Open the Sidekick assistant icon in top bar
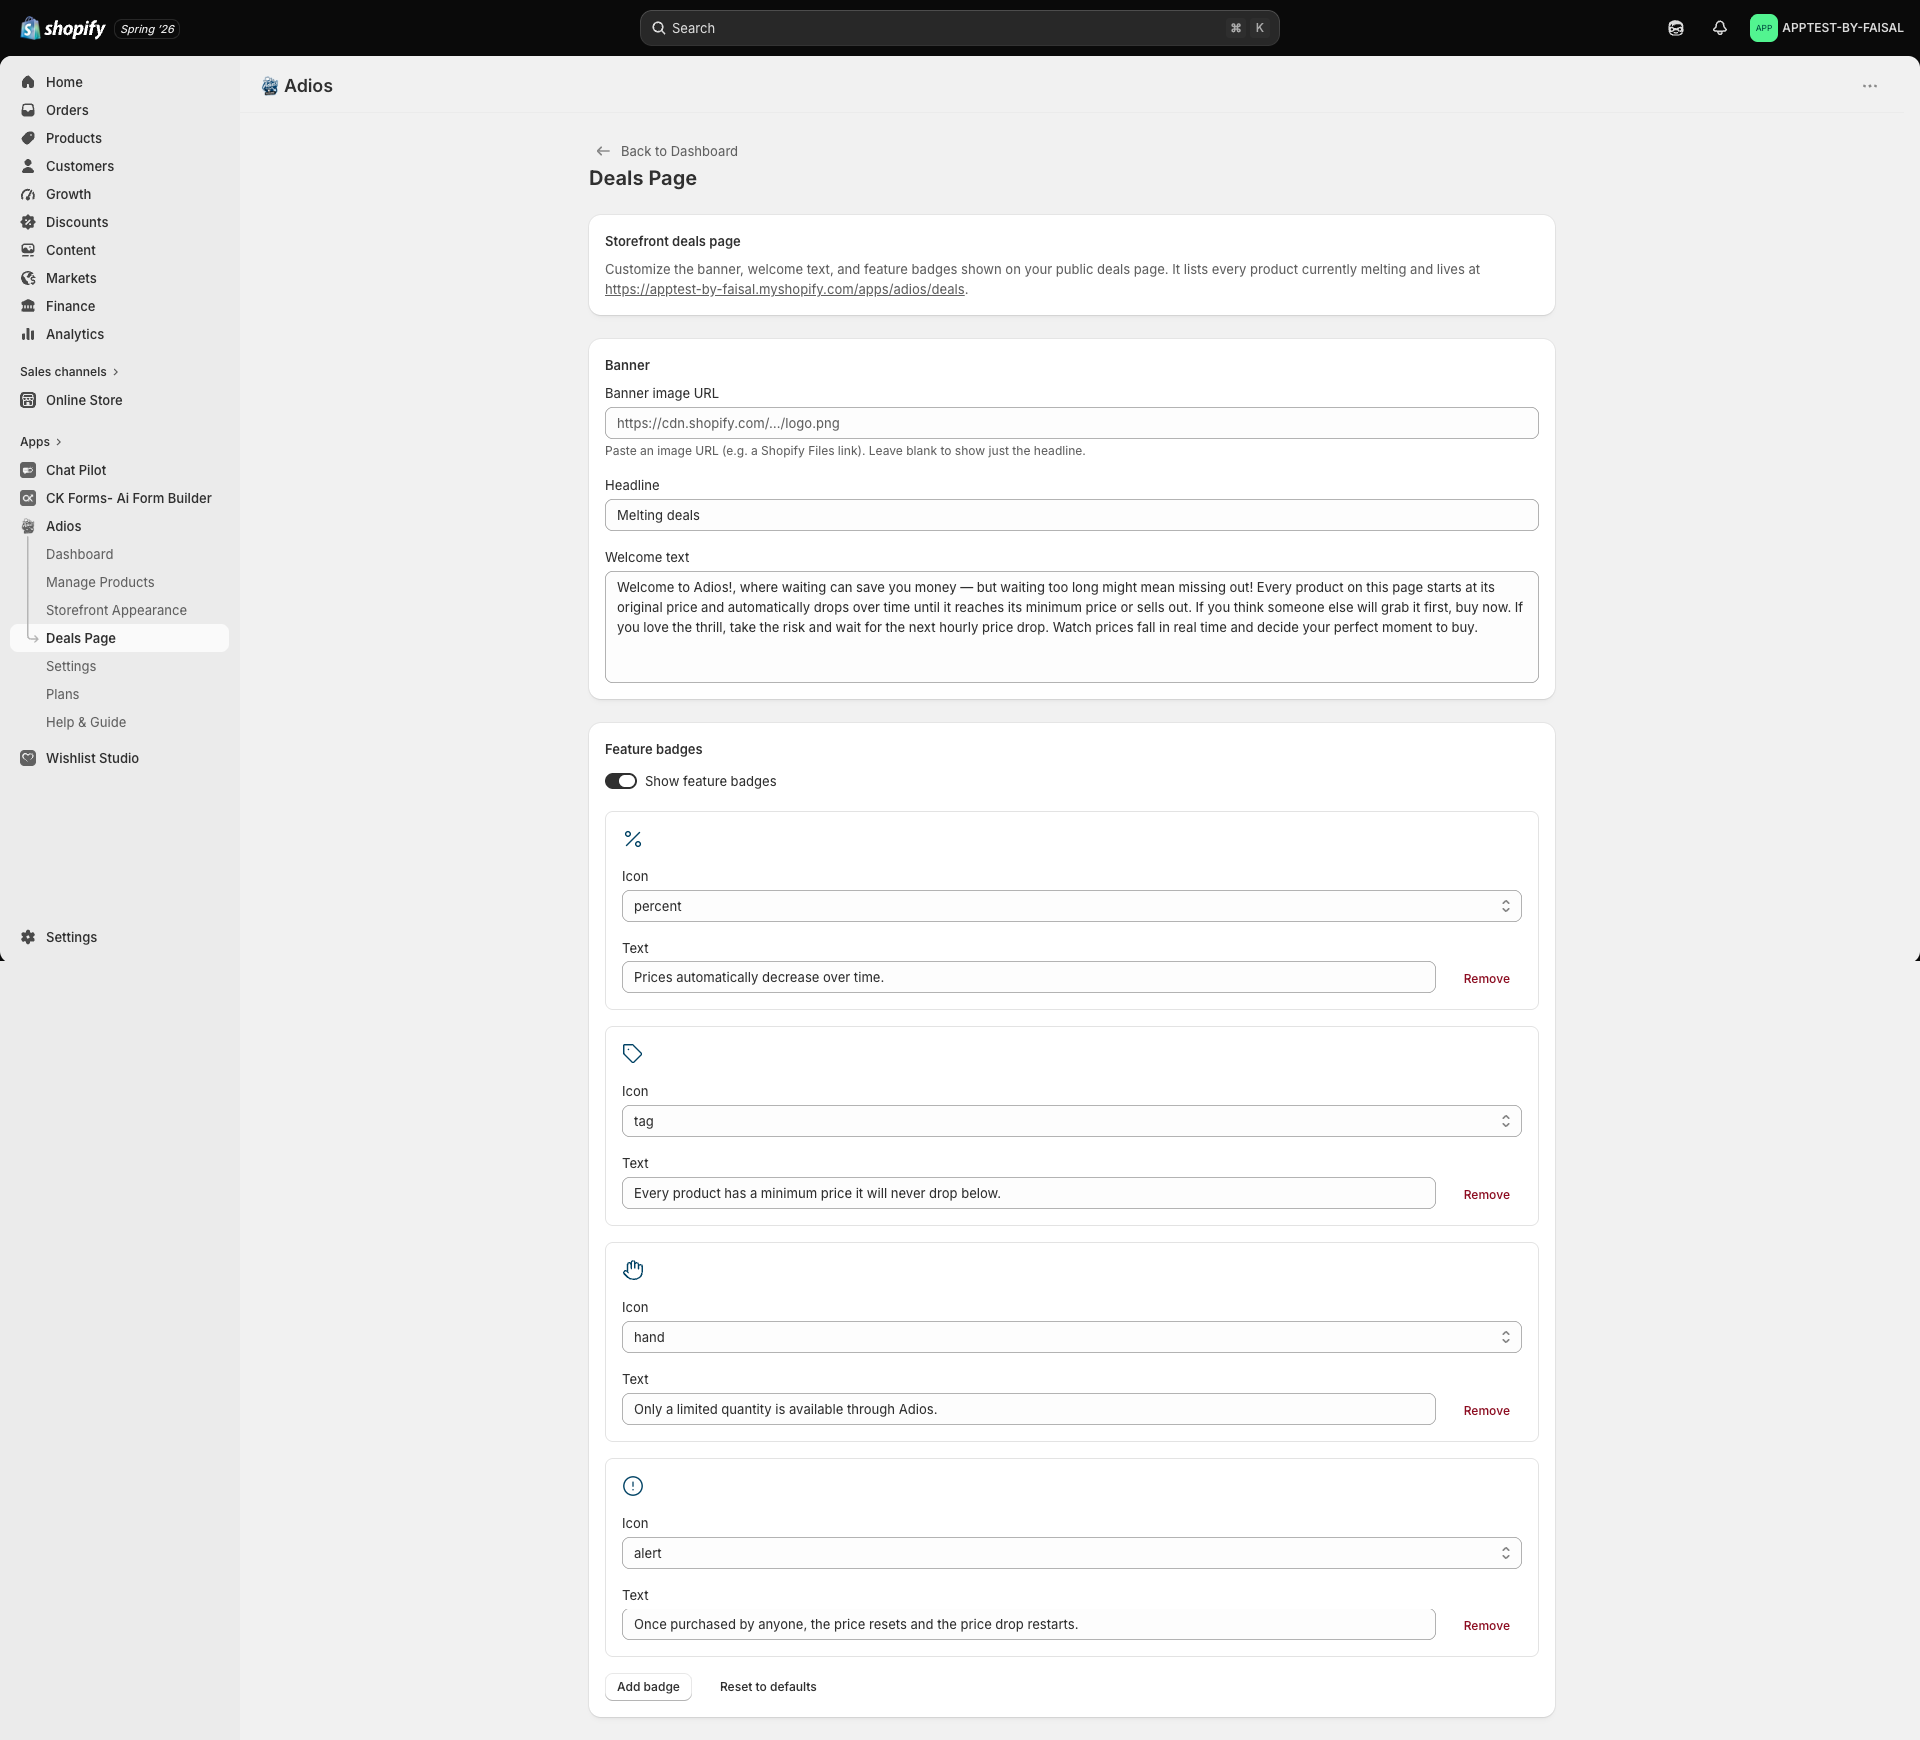The image size is (1920, 1740). point(1676,28)
